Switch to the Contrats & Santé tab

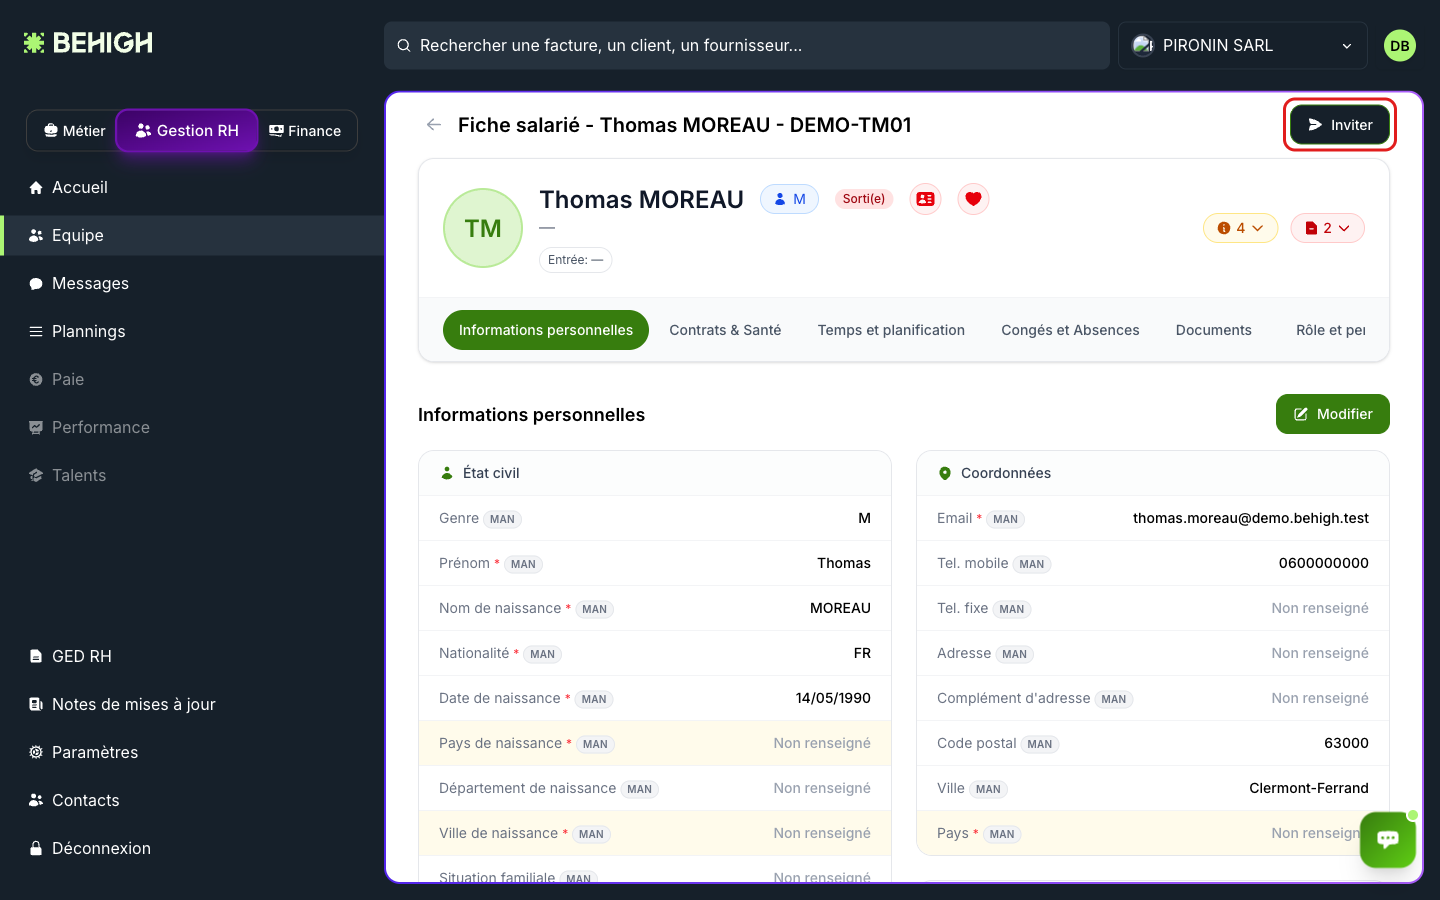[725, 330]
